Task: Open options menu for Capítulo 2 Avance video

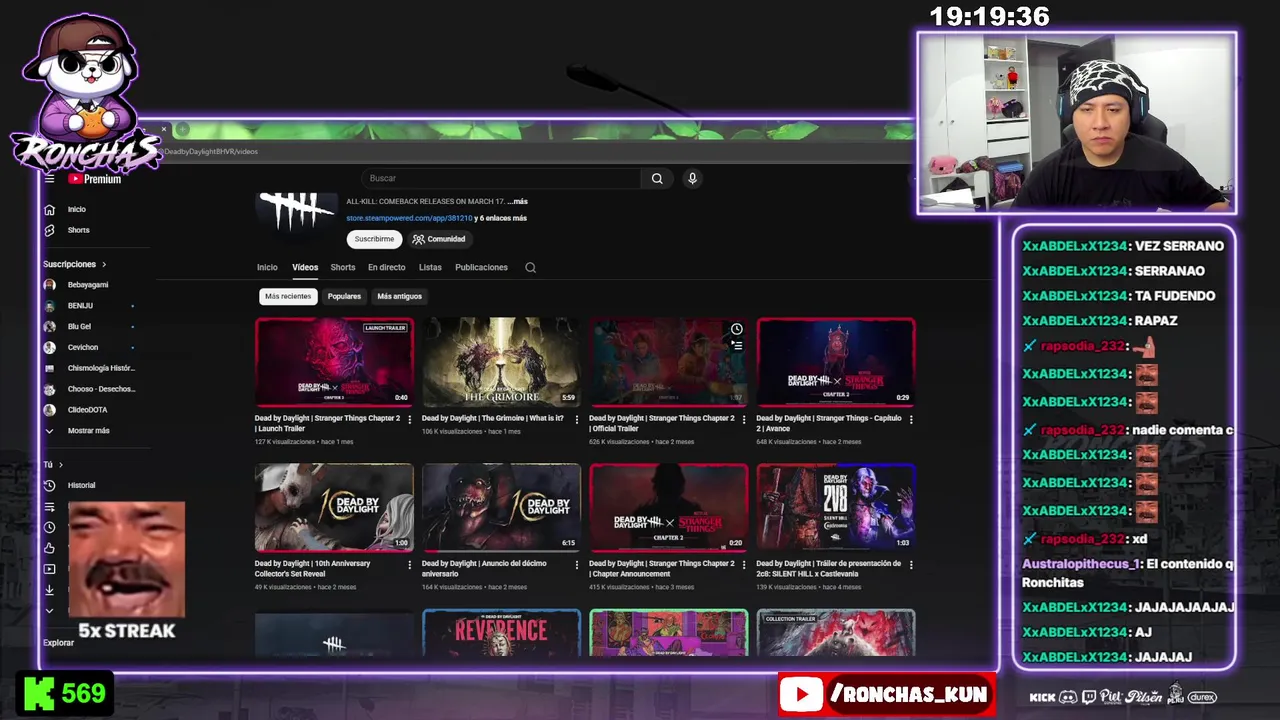Action: click(x=910, y=419)
